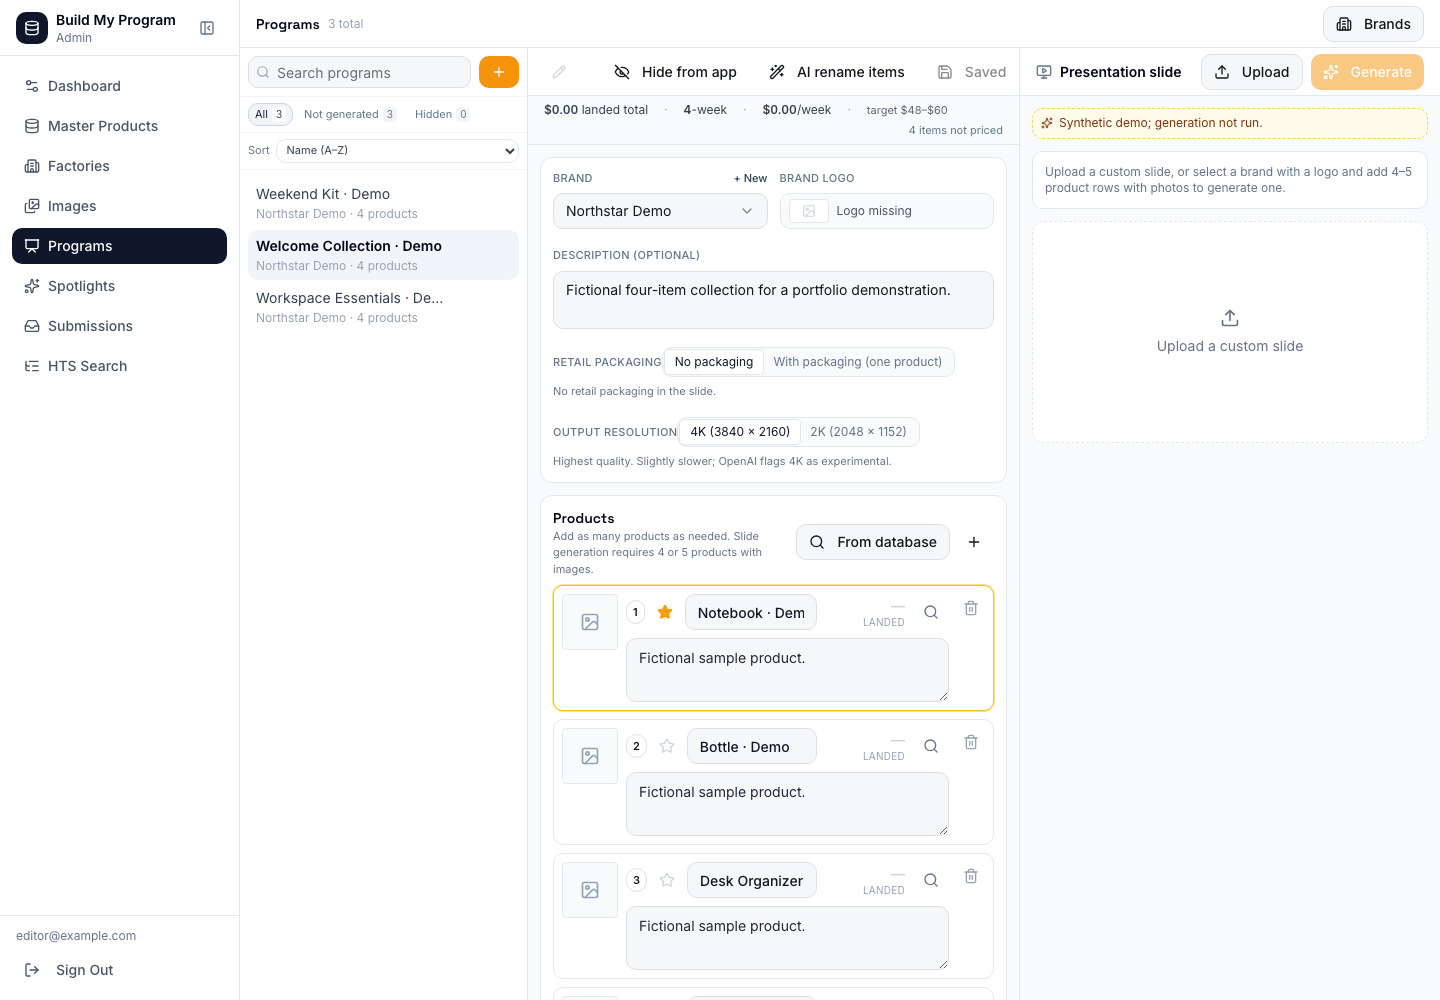Click the upload arrow icon in slide area
This screenshot has height=1000, width=1440.
(1230, 318)
